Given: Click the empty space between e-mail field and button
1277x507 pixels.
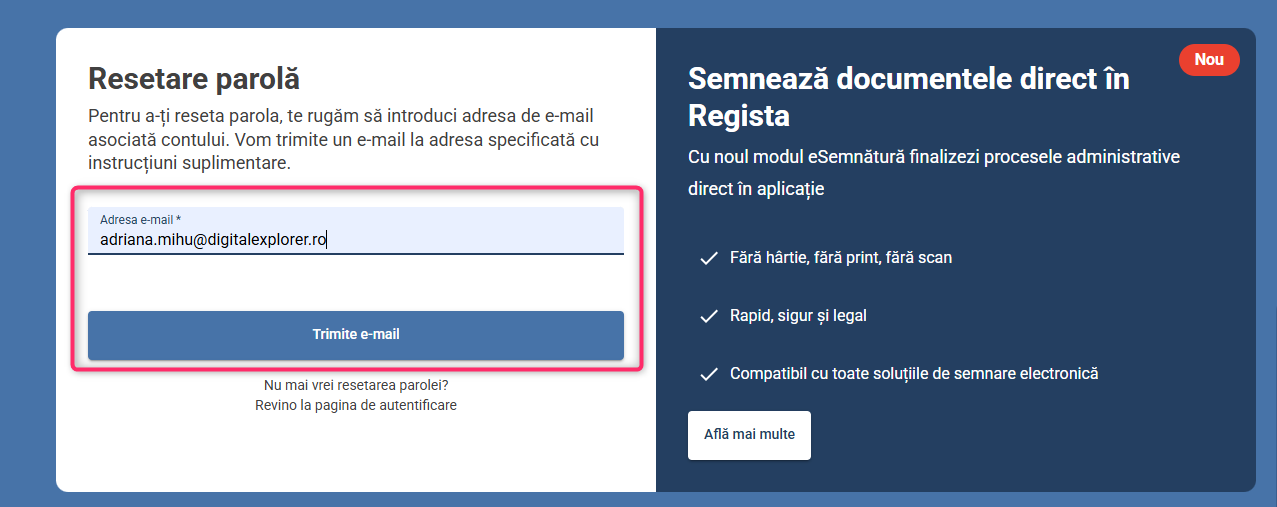Looking at the screenshot, I should 356,283.
